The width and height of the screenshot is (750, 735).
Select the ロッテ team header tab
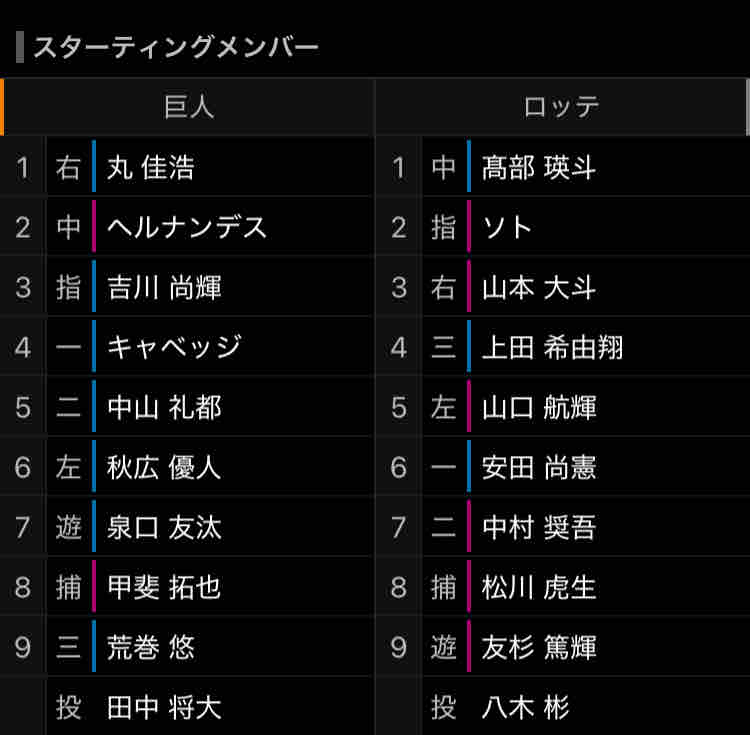click(561, 107)
